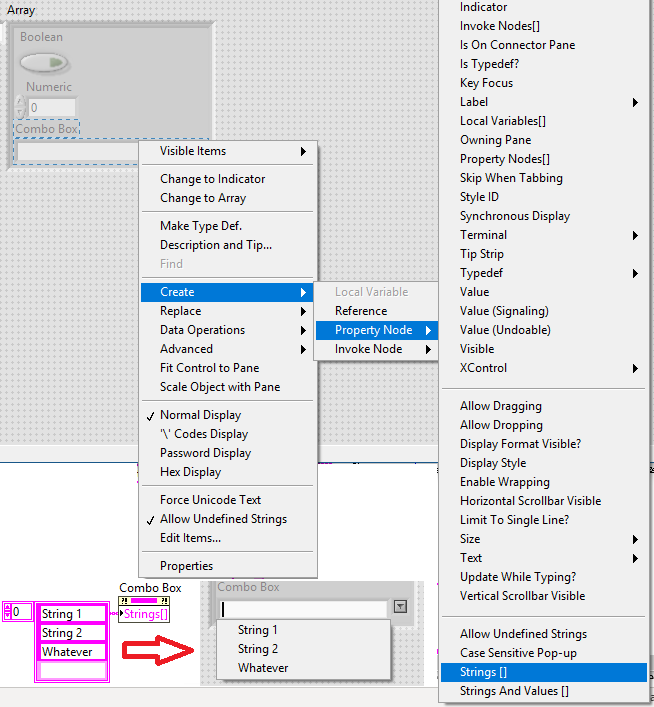Screen dimensions: 654x707
Task: Select Key Focus property
Action: tap(543, 83)
